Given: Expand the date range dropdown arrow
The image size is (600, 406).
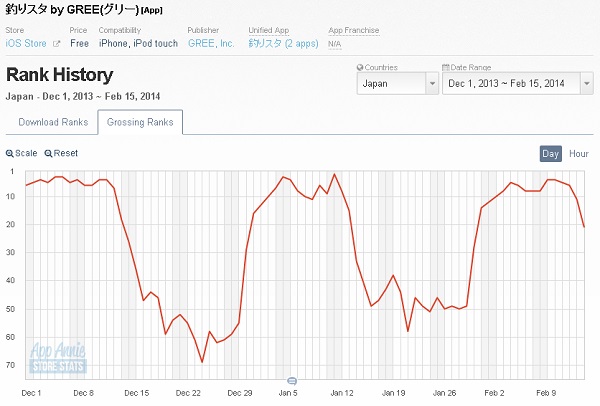Looking at the screenshot, I should (x=585, y=85).
